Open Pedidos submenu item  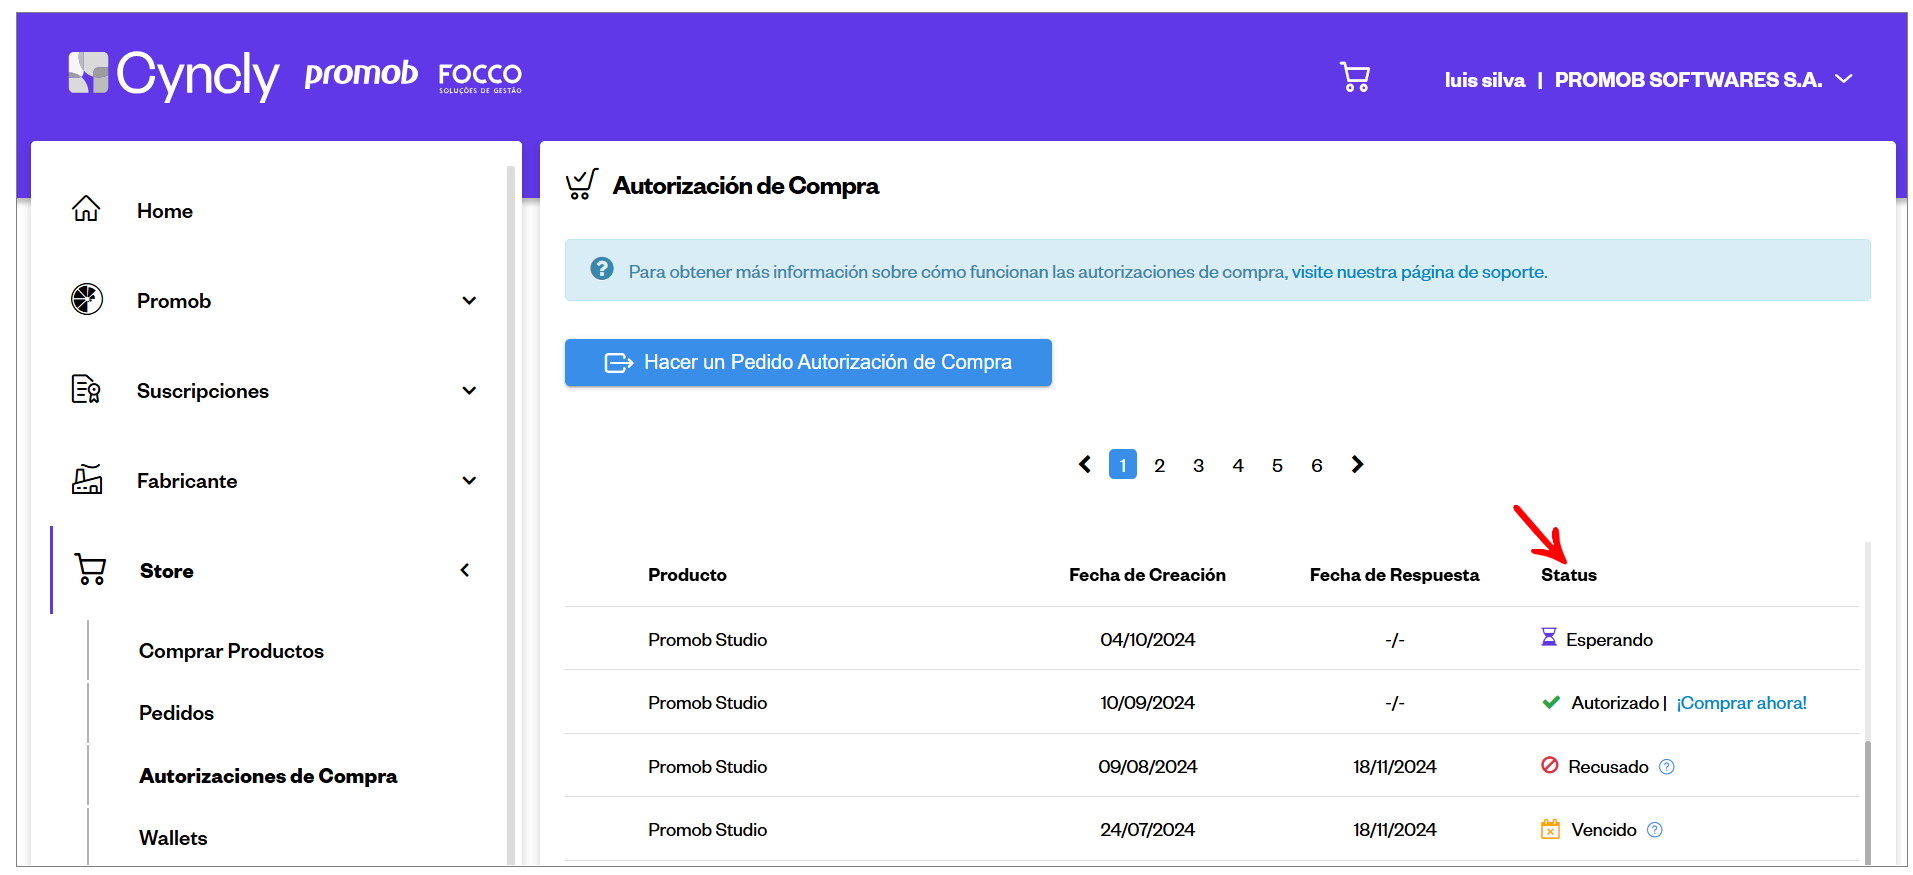[x=176, y=713]
